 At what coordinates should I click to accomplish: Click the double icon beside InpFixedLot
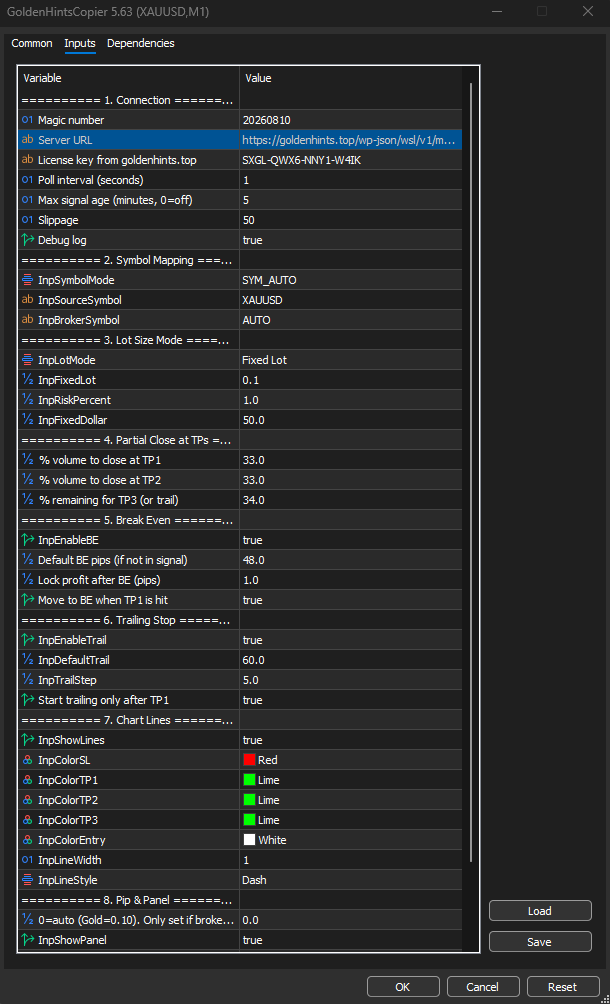point(28,380)
